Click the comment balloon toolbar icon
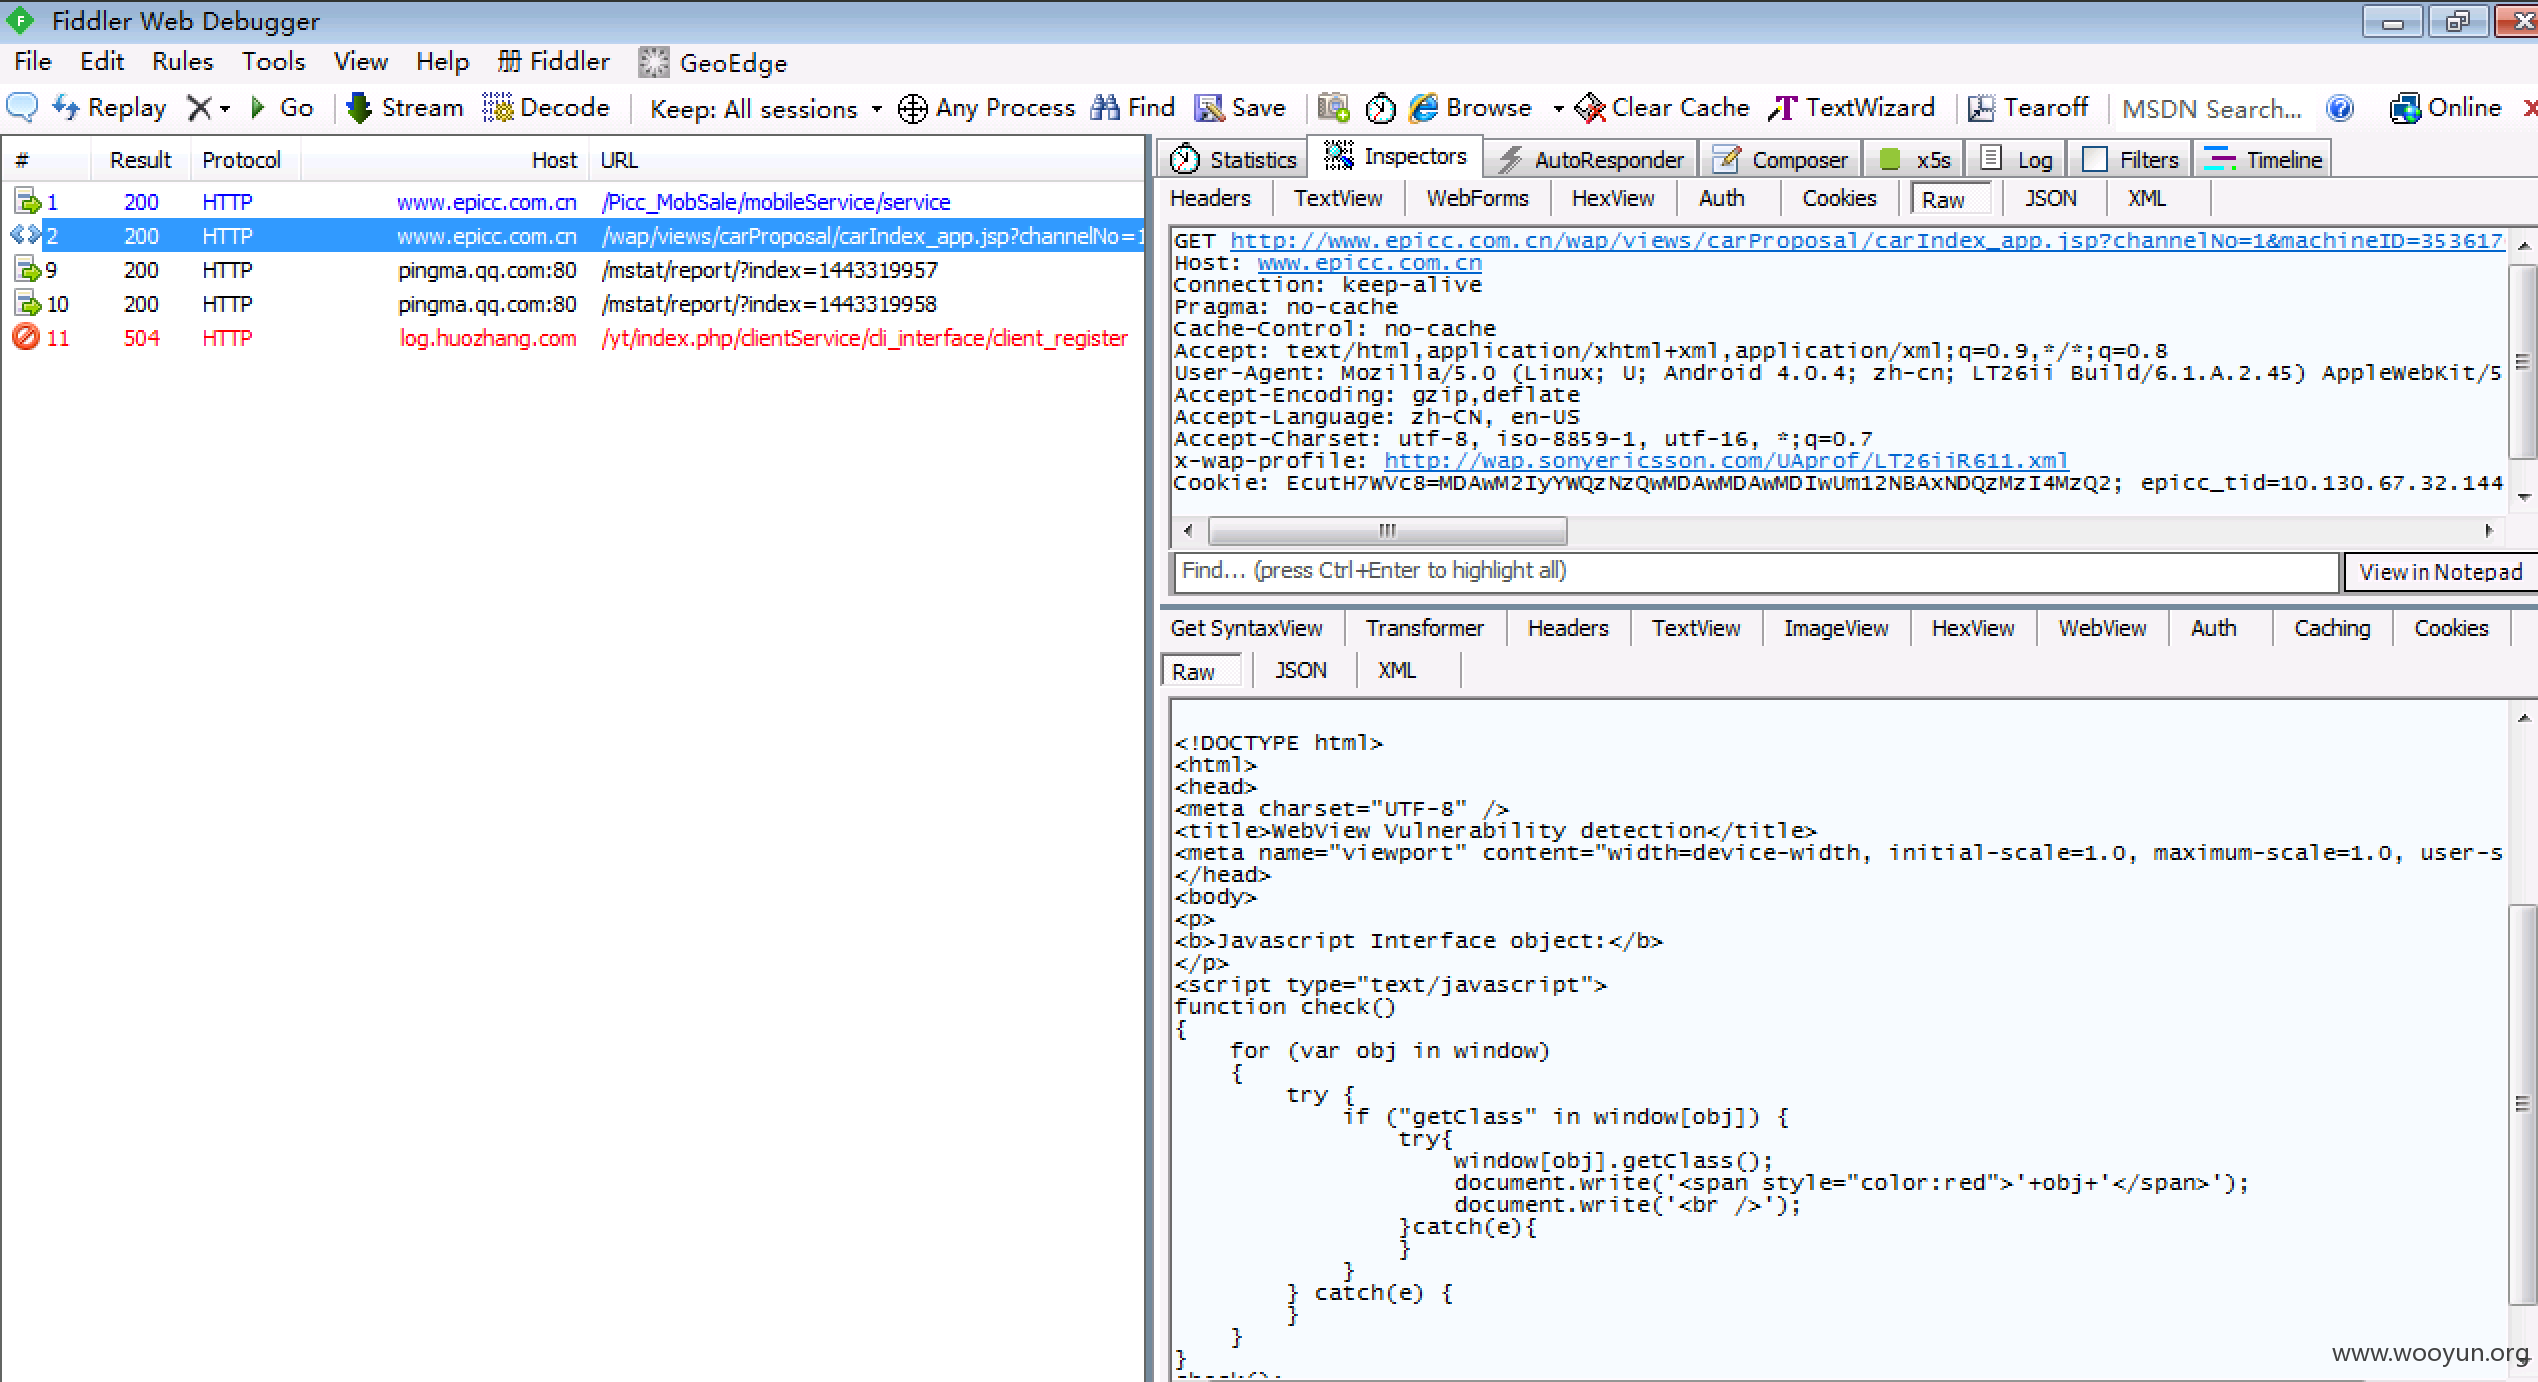This screenshot has width=2538, height=1382. [22, 107]
